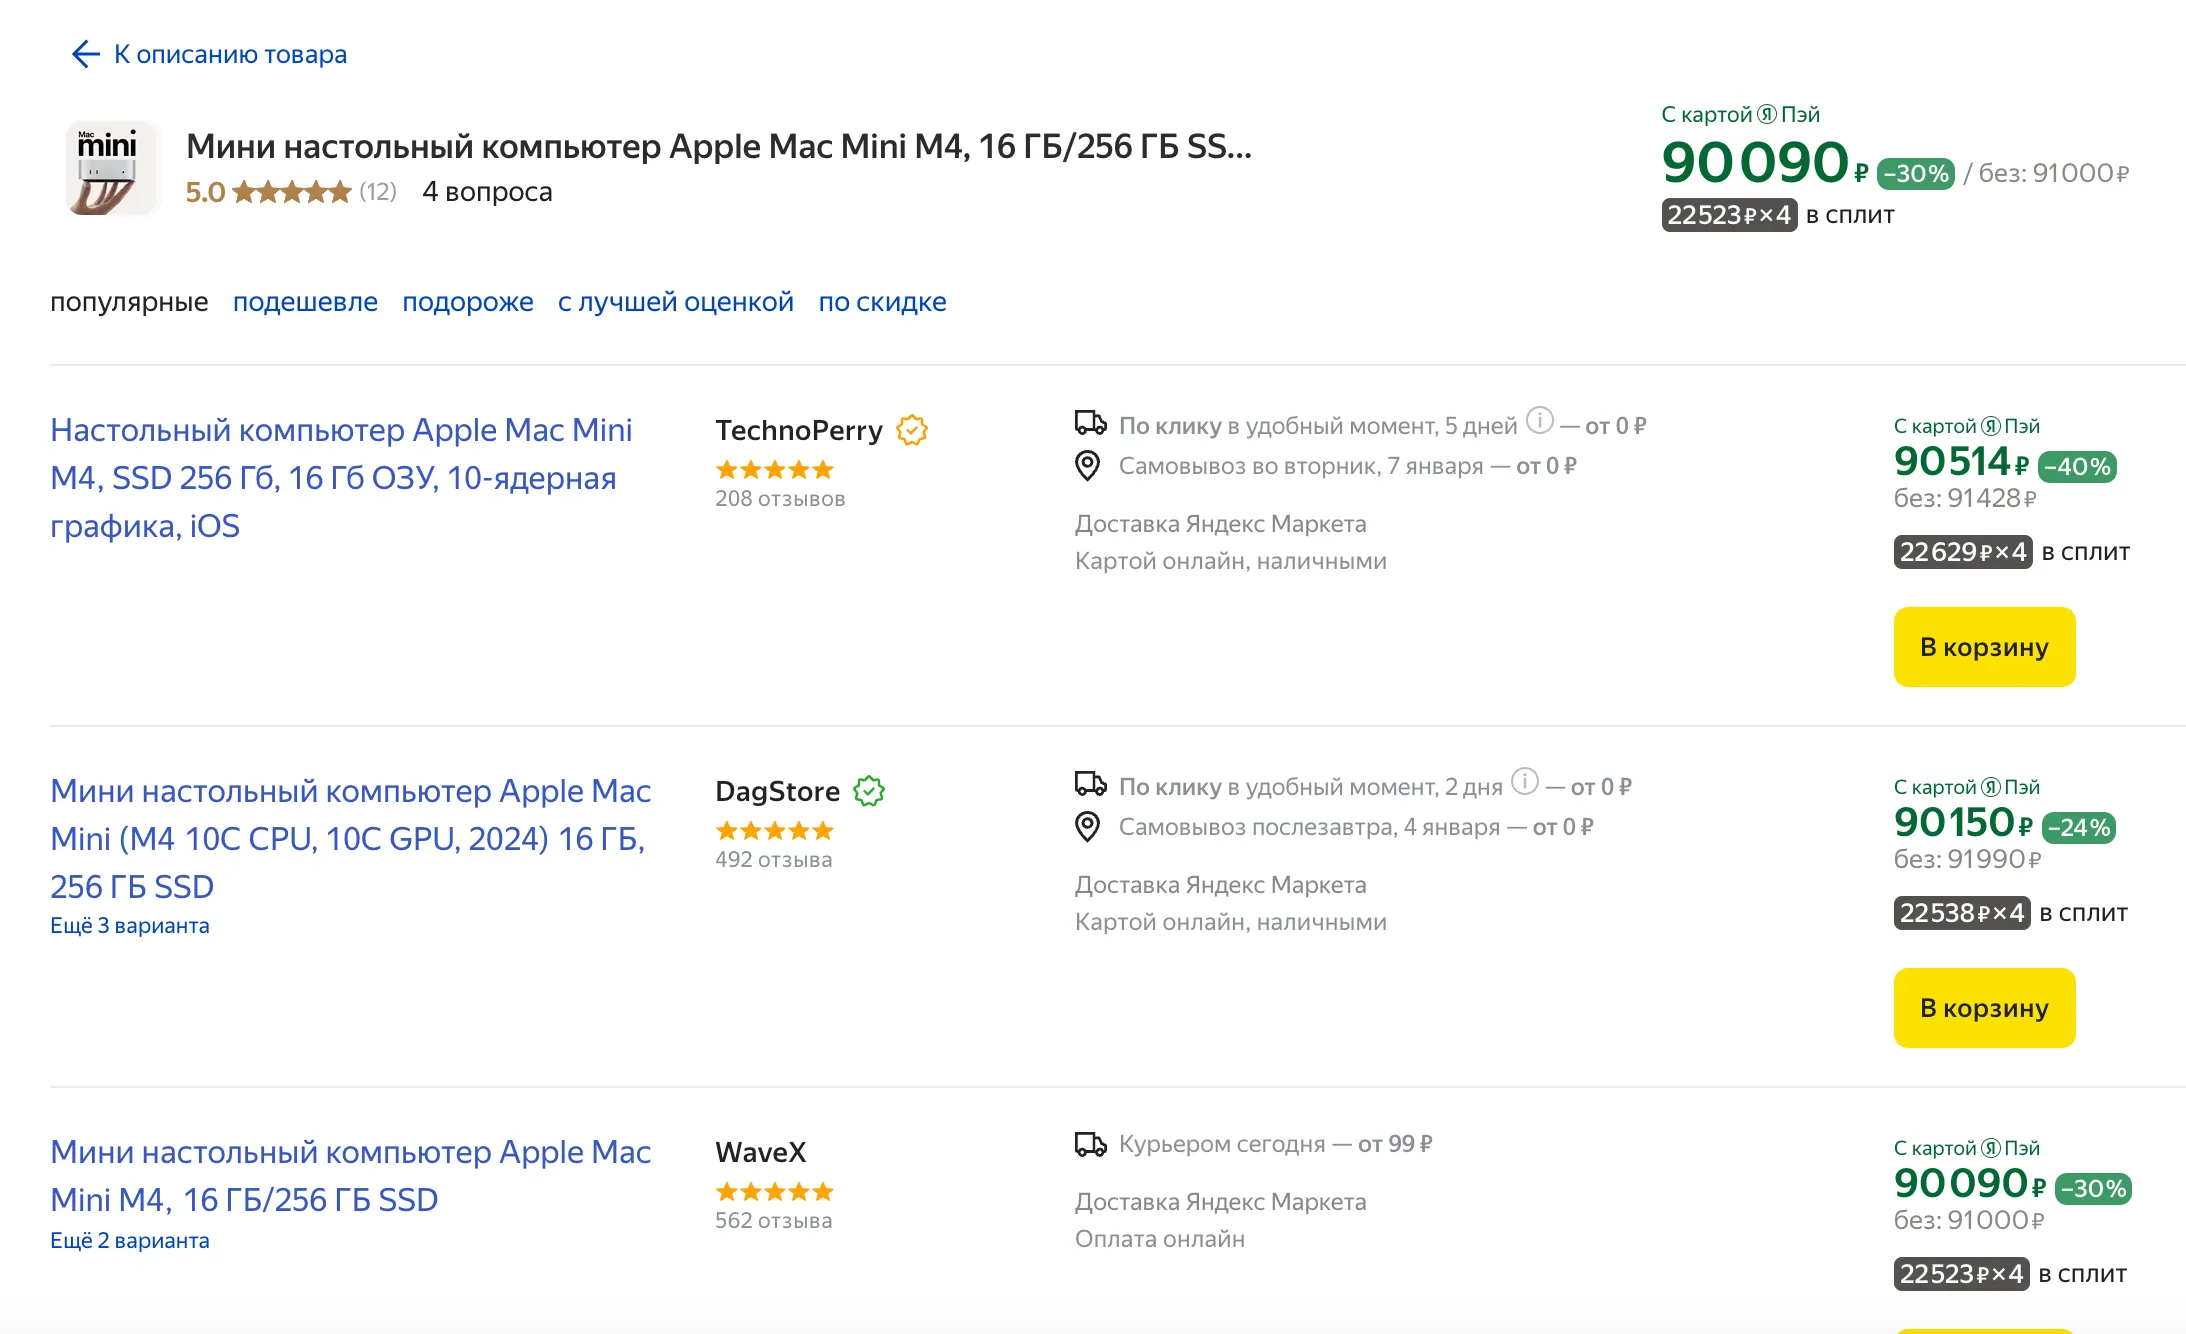The height and width of the screenshot is (1334, 2186).
Task: Add DagStore offer to cart
Action: pos(1984,1008)
